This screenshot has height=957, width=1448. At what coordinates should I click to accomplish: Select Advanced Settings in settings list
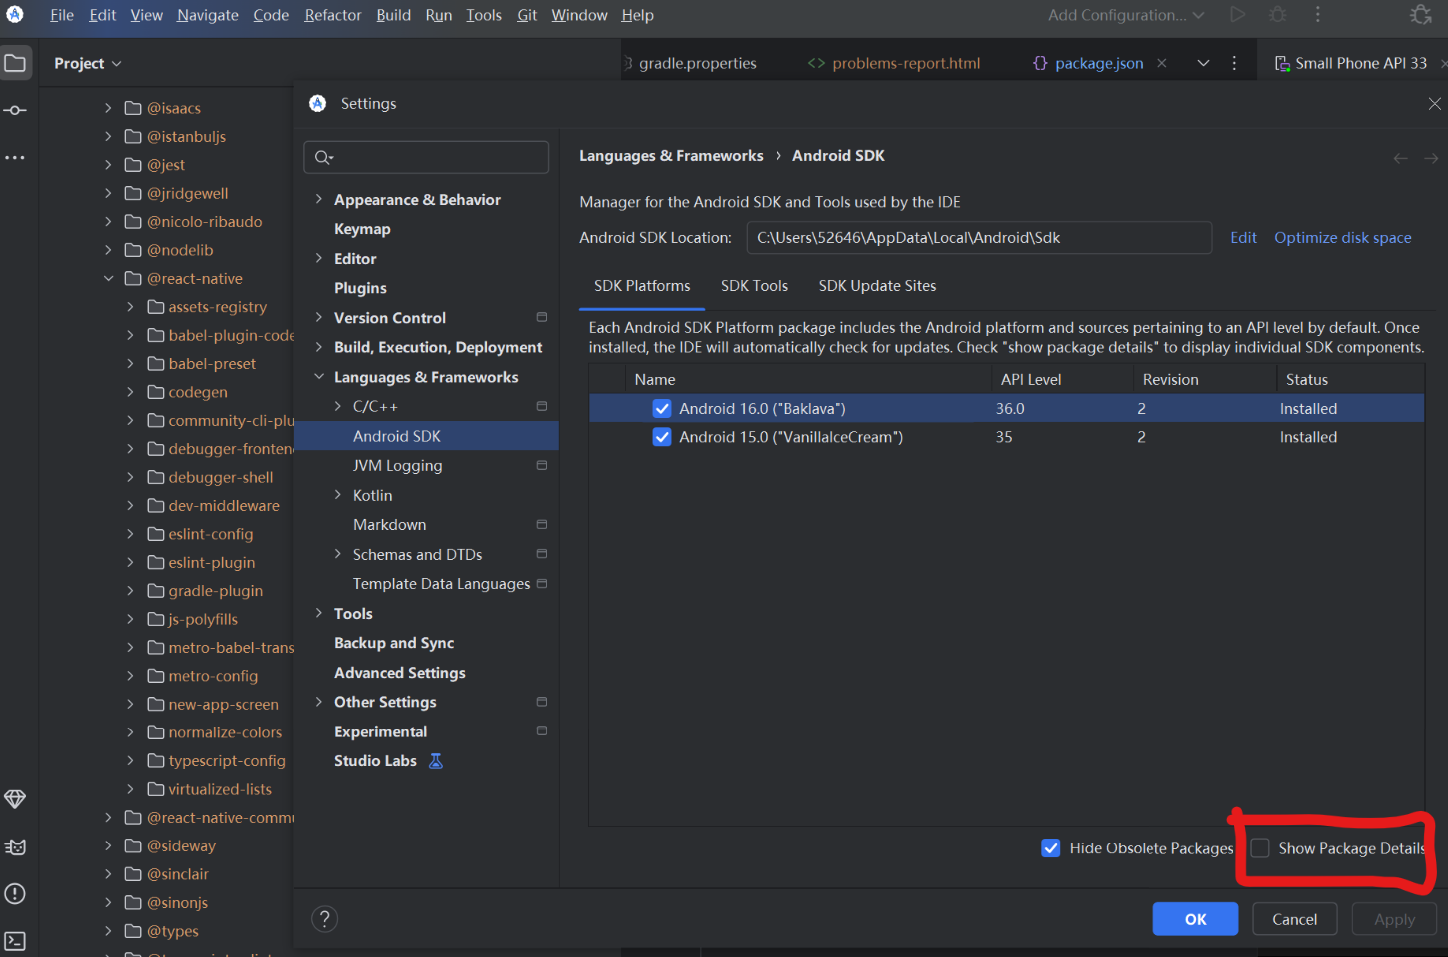point(400,673)
